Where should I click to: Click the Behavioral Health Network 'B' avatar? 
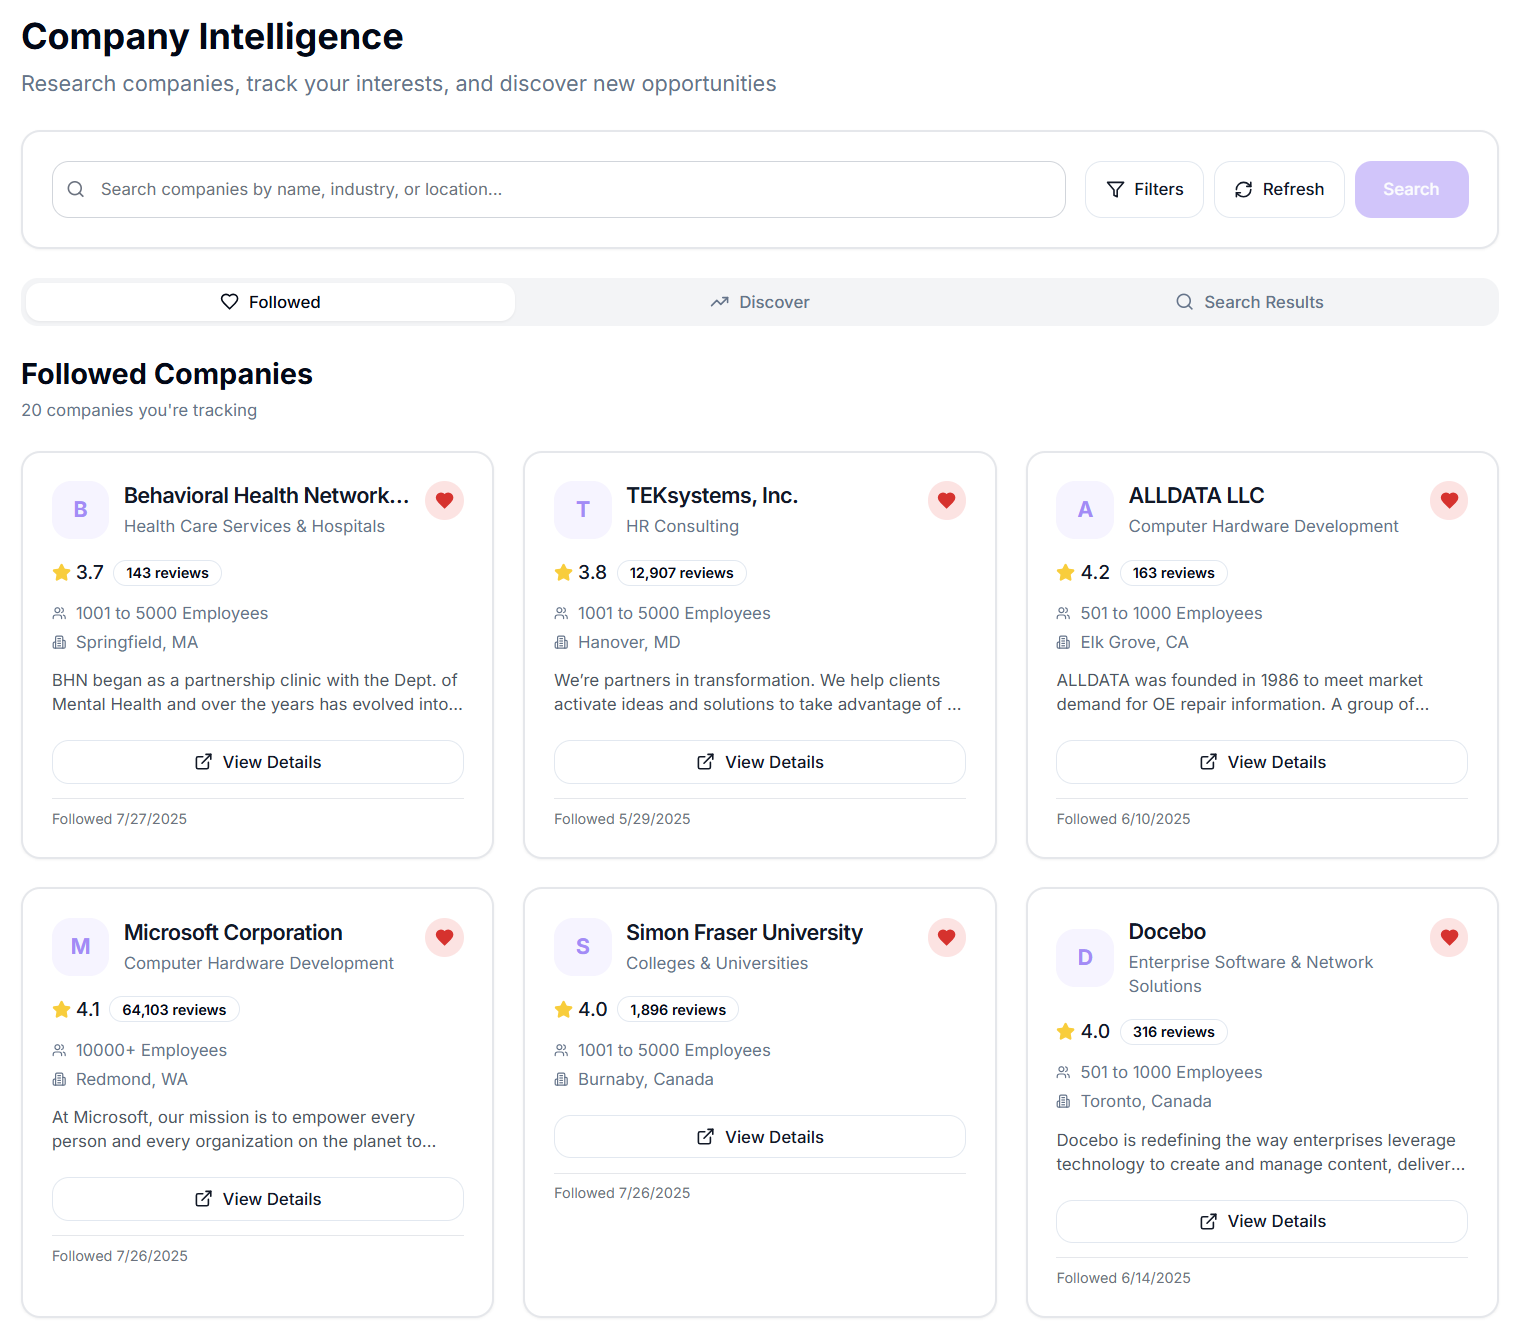pyautogui.click(x=80, y=510)
